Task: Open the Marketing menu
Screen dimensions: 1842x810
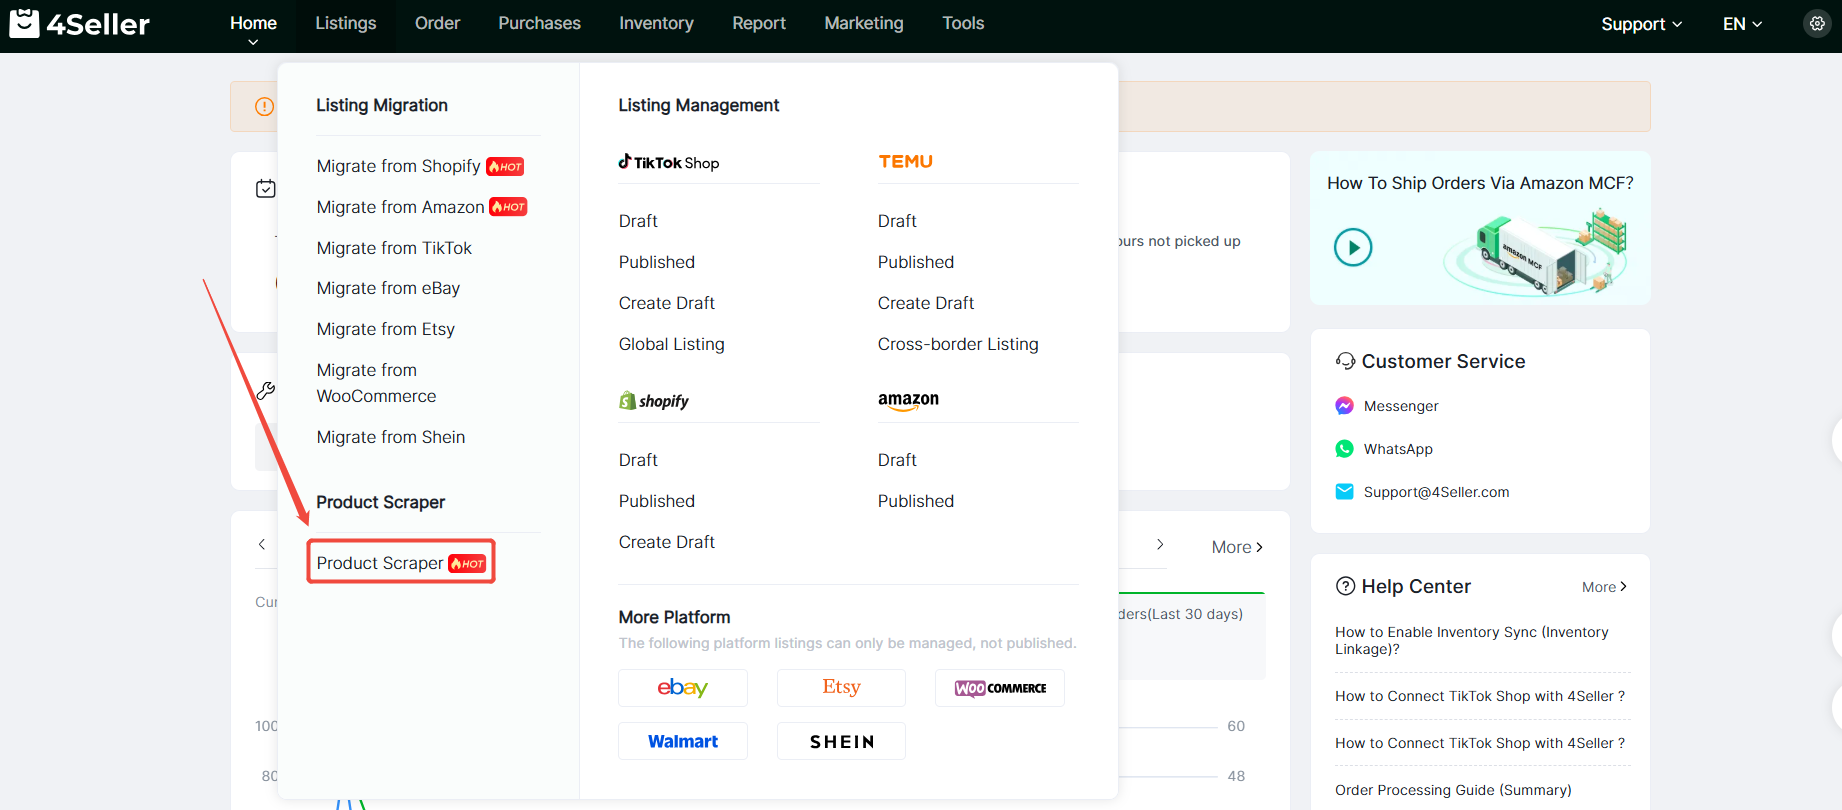Action: pyautogui.click(x=864, y=23)
